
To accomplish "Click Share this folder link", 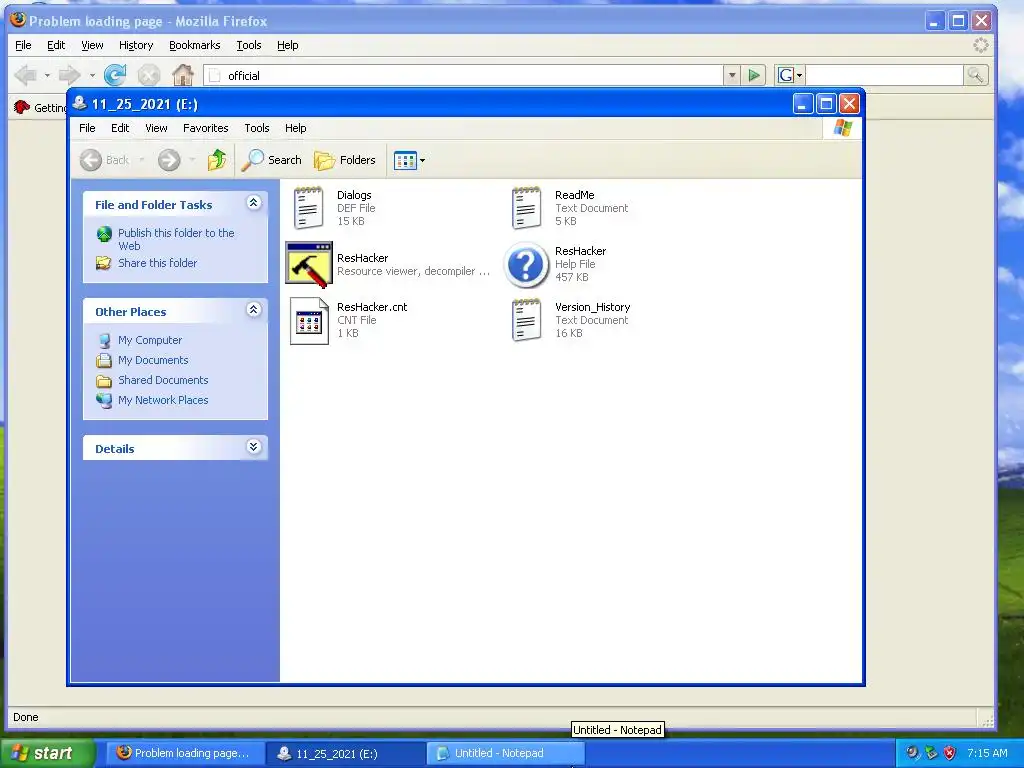I will (157, 263).
